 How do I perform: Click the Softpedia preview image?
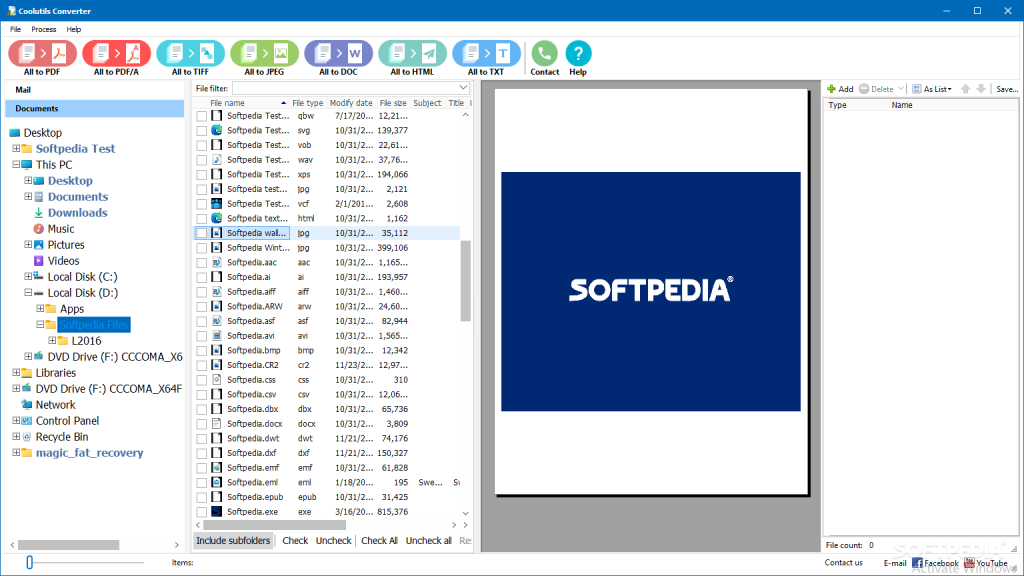pyautogui.click(x=650, y=291)
